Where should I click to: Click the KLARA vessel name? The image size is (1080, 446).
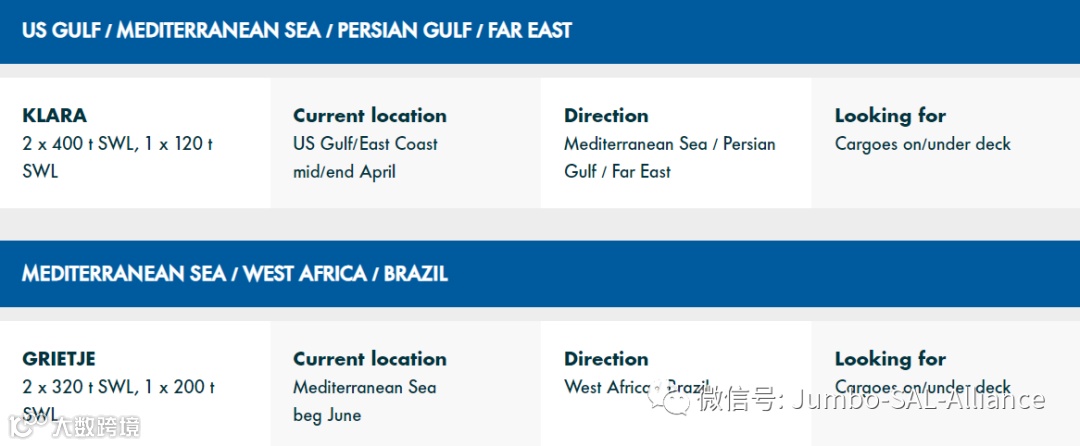point(54,116)
